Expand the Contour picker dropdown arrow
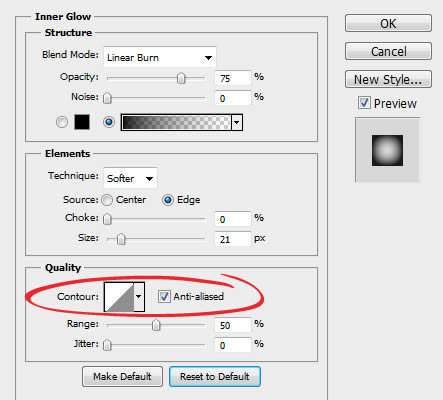This screenshot has height=400, width=443. pyautogui.click(x=139, y=297)
